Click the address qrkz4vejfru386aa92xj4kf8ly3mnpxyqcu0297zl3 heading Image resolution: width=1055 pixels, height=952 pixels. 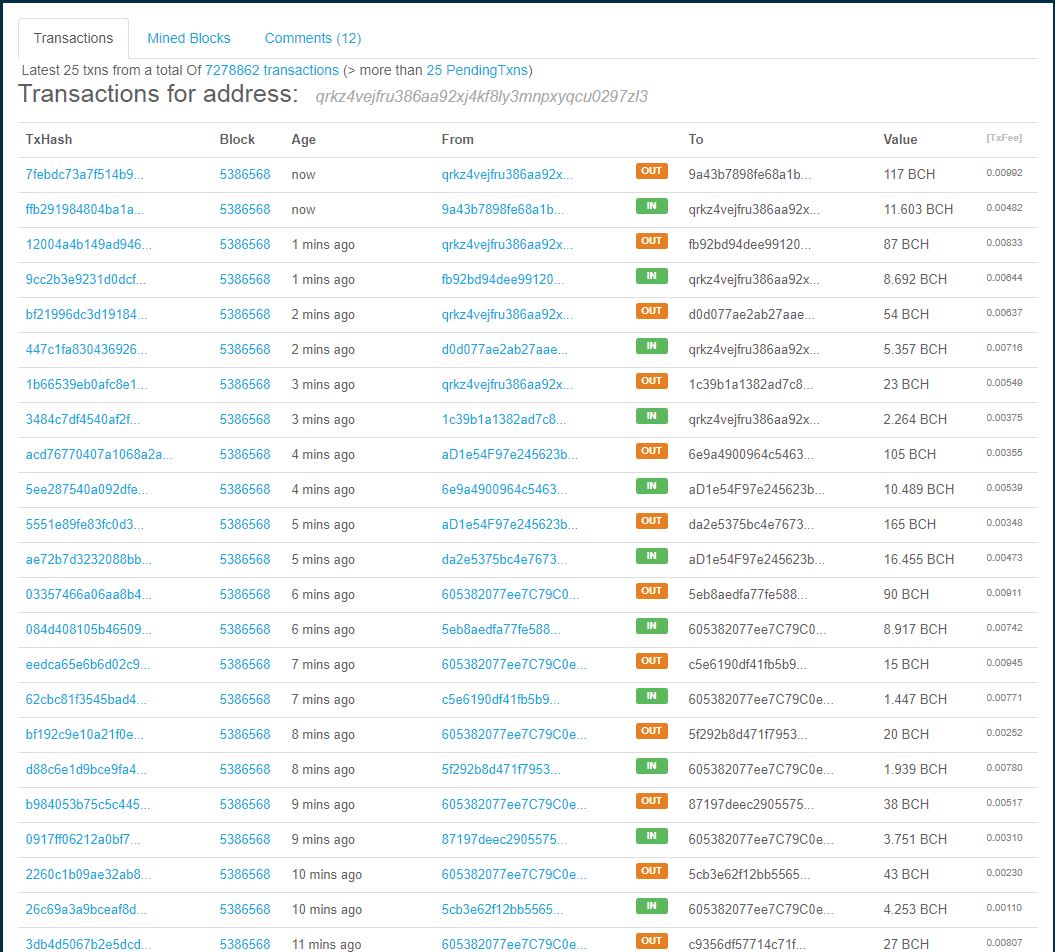click(x=482, y=97)
